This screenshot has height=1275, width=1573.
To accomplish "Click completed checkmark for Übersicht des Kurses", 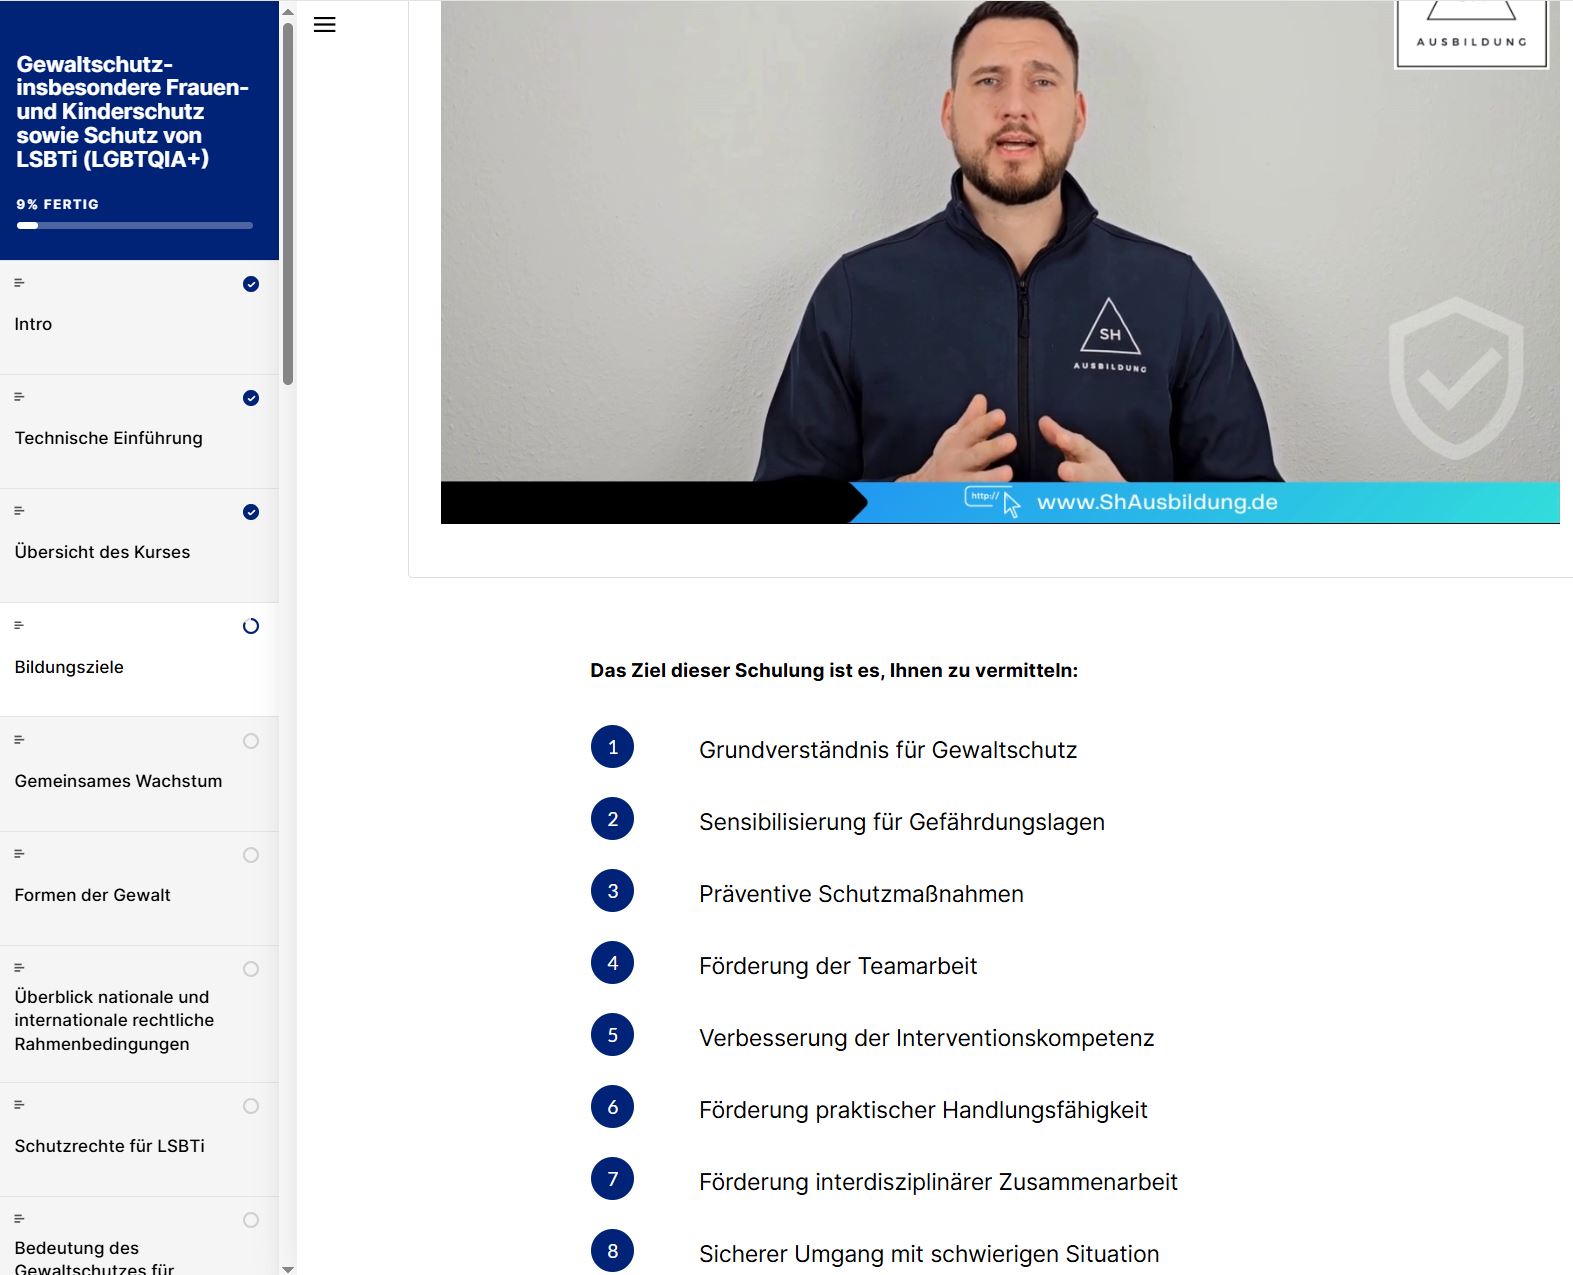I will tap(251, 512).
